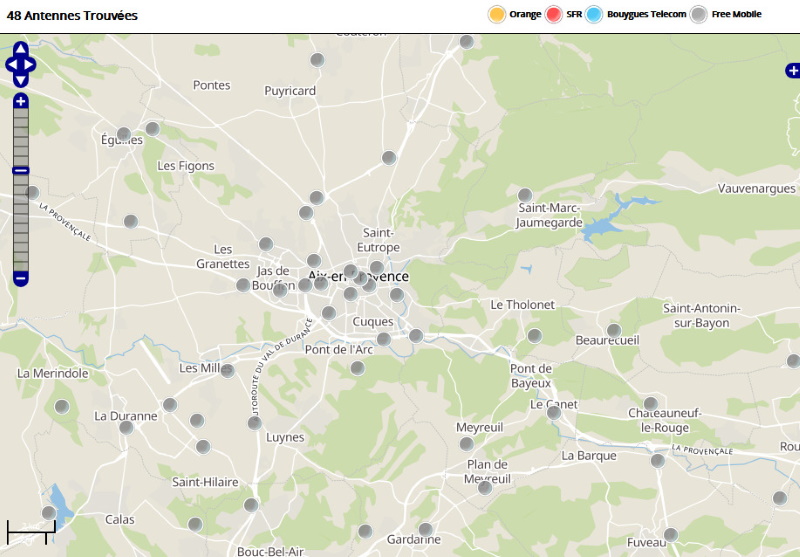Click the antenna marker at Gardanne
The image size is (800, 557).
point(425,529)
